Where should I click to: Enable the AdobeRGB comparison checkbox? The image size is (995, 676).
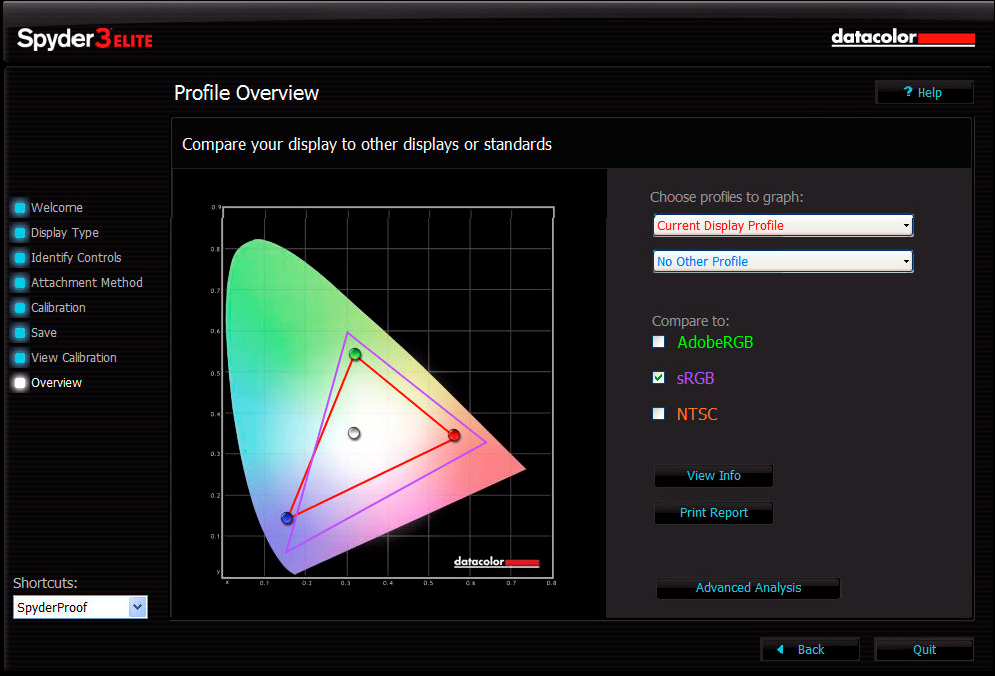(659, 342)
